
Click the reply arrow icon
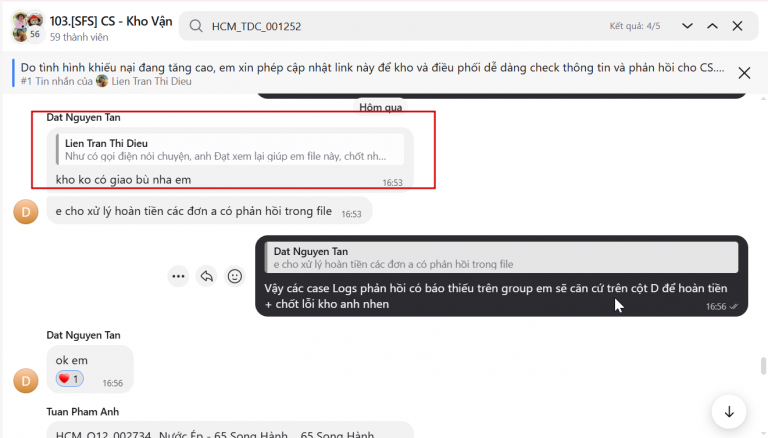tap(206, 276)
